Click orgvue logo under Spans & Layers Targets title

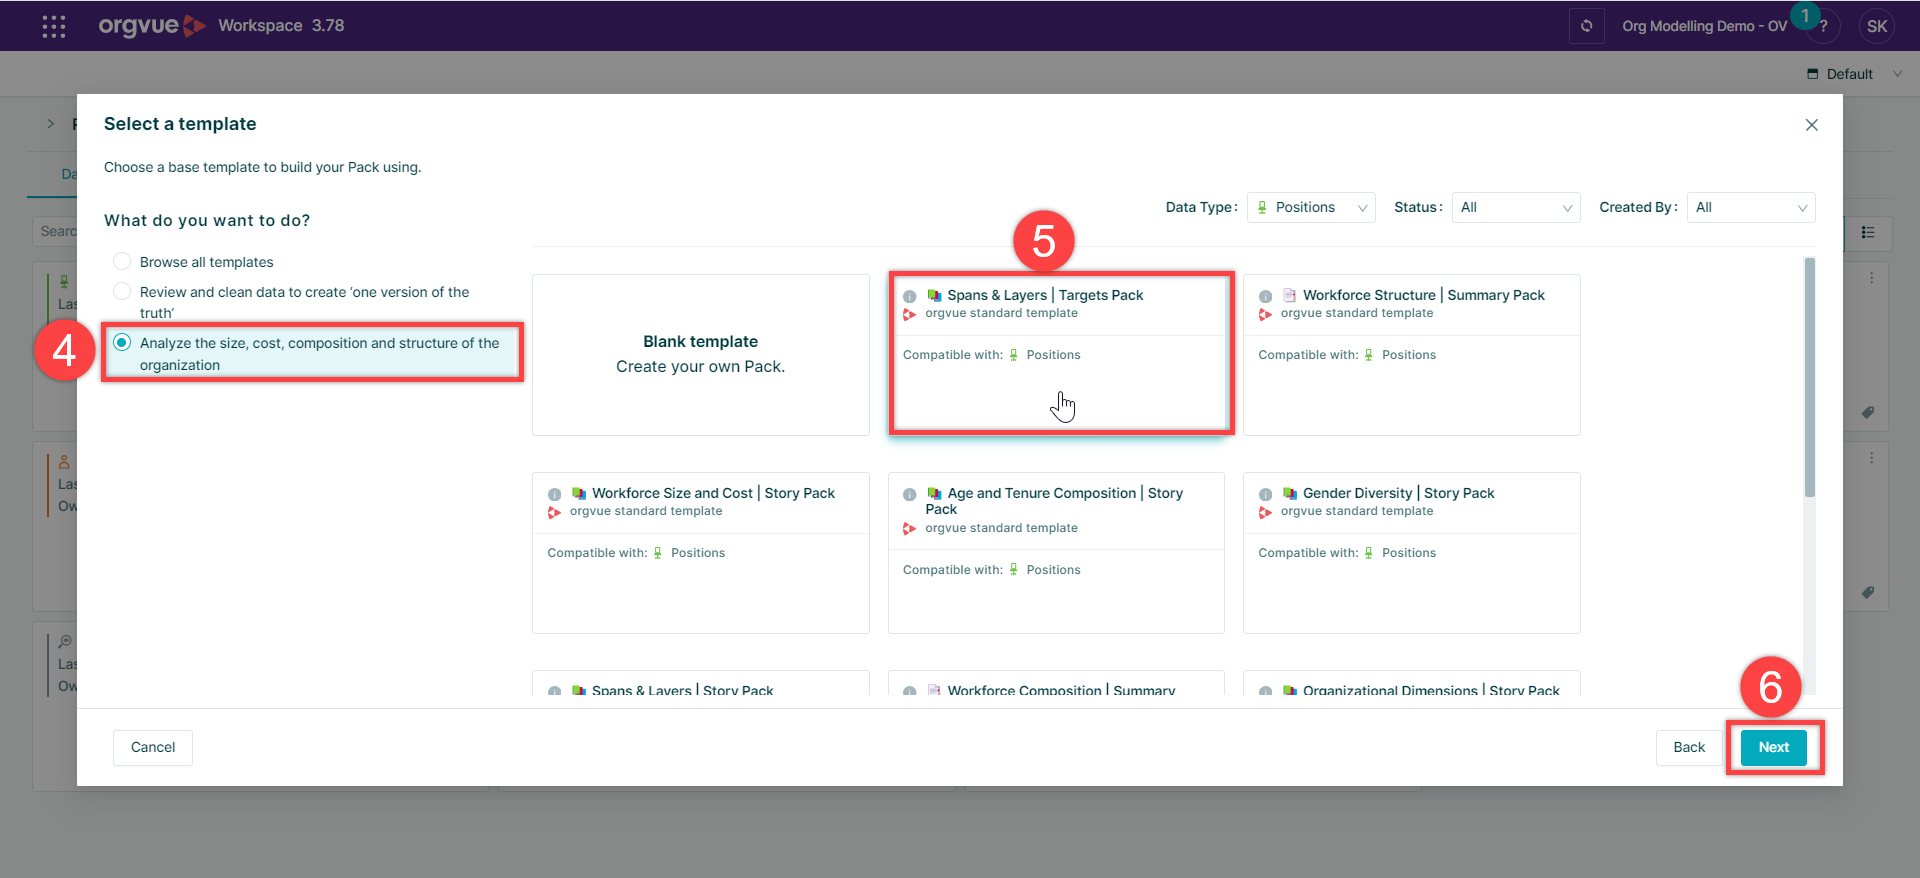(910, 314)
